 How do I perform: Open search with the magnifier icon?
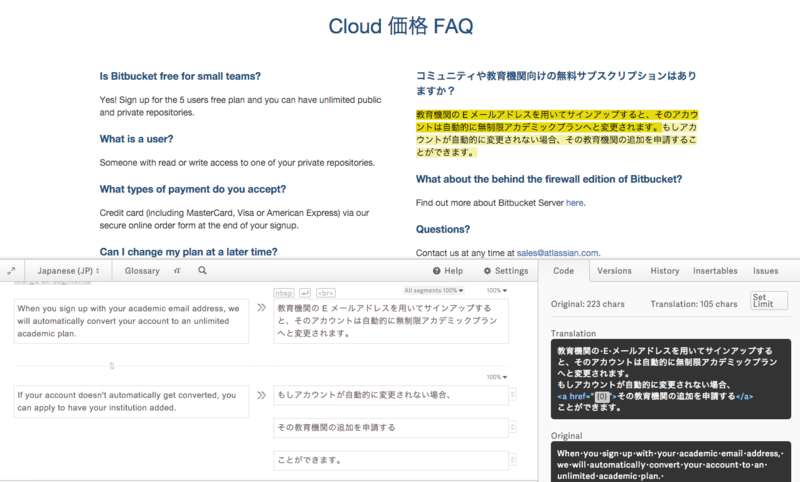pyautogui.click(x=203, y=270)
